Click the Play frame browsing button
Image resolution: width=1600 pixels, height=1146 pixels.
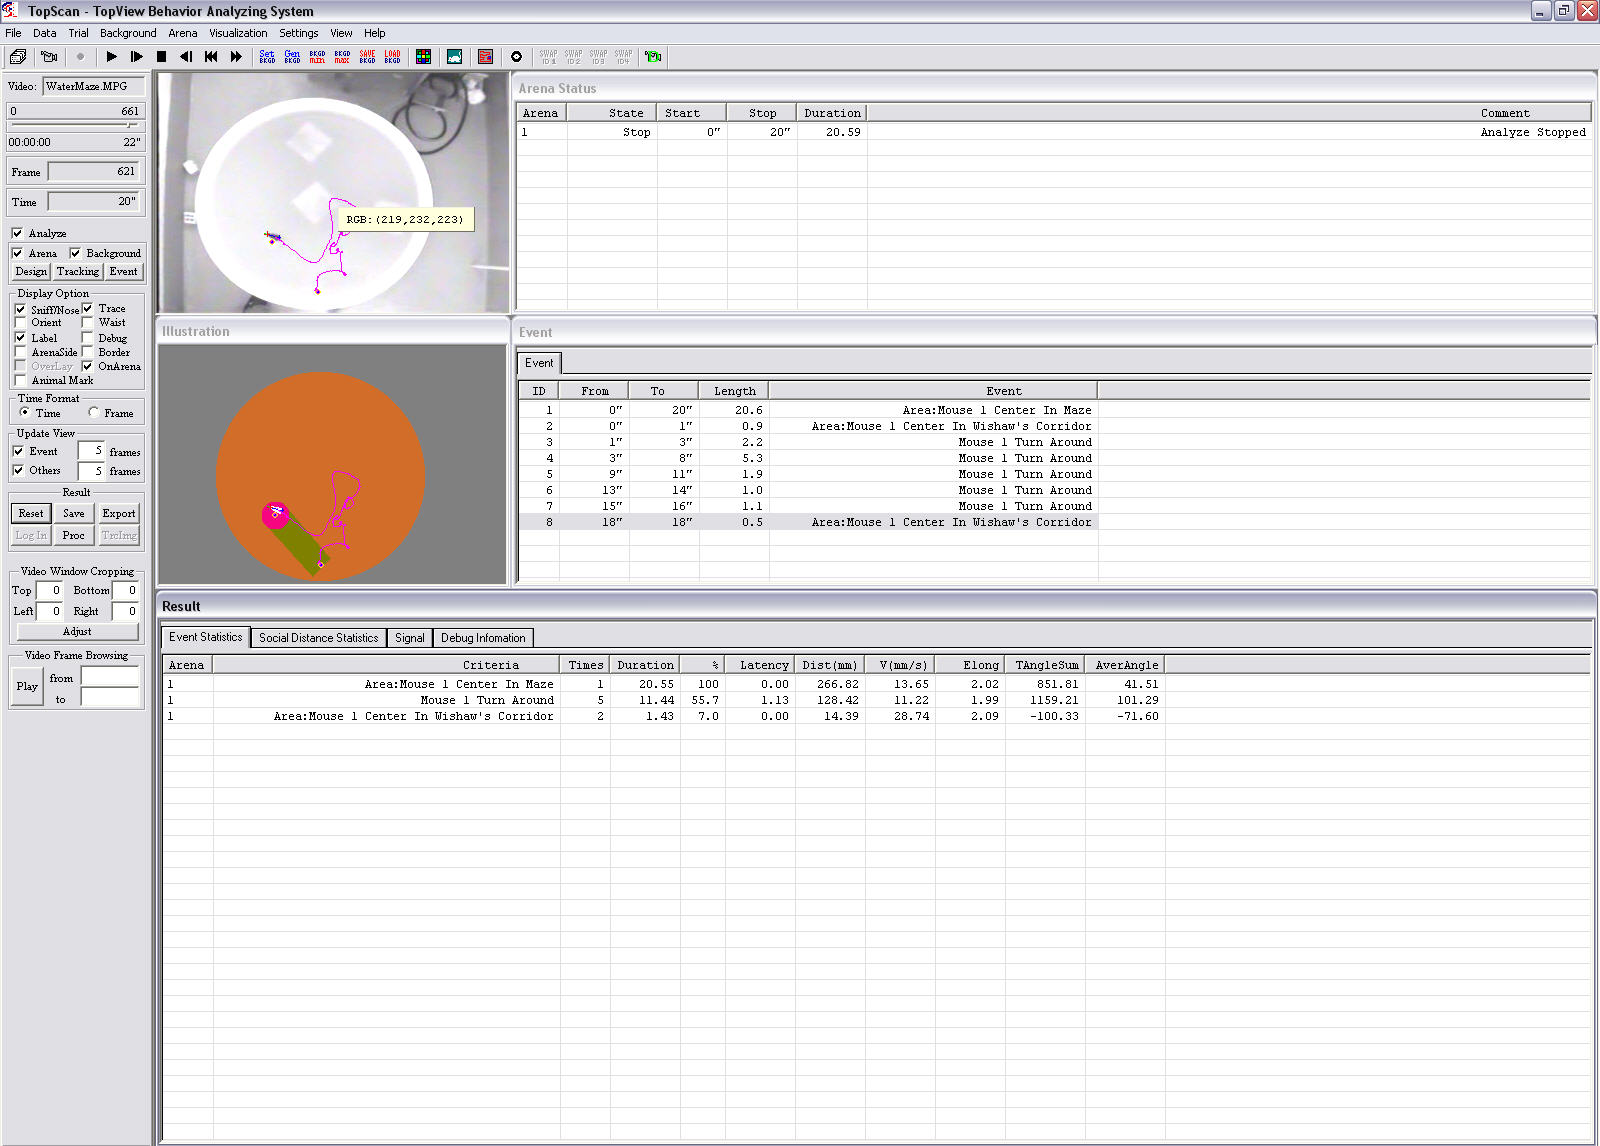pos(27,686)
